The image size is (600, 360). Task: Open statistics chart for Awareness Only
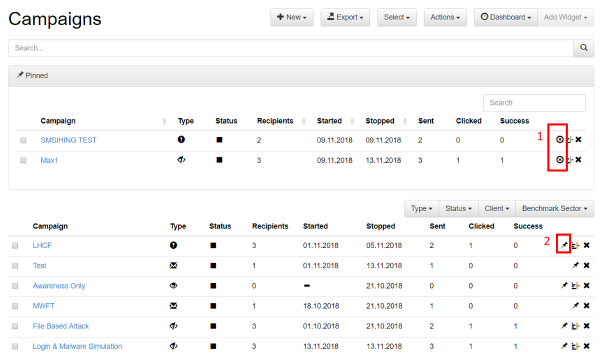tap(575, 285)
